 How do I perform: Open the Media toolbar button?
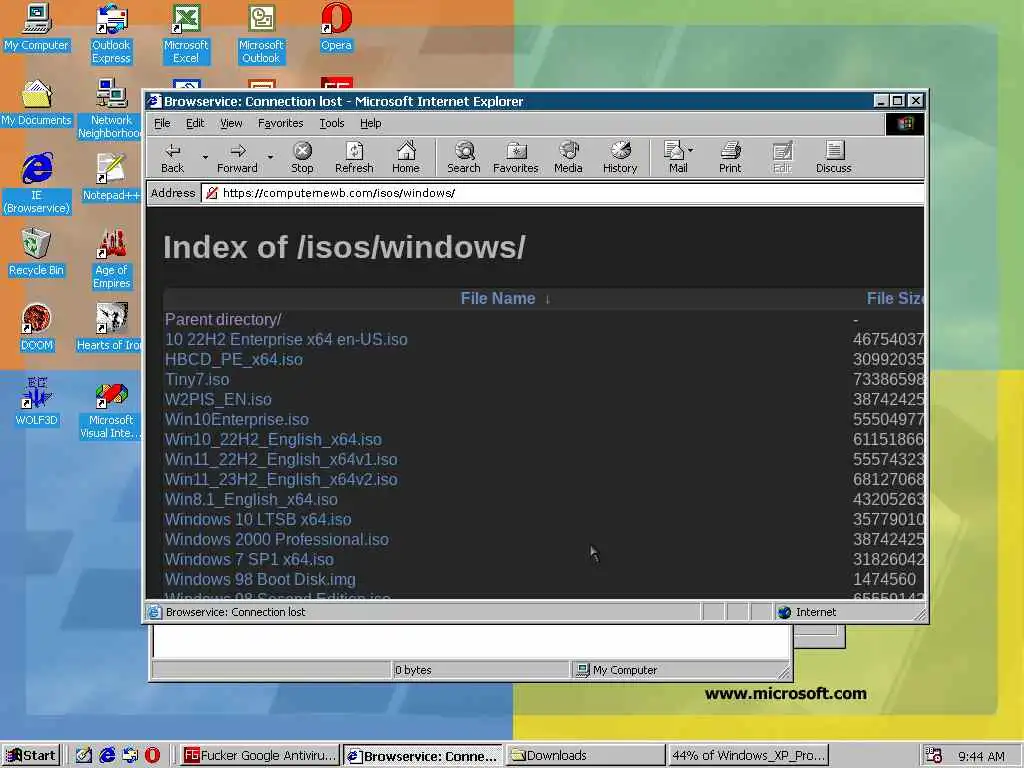point(568,157)
